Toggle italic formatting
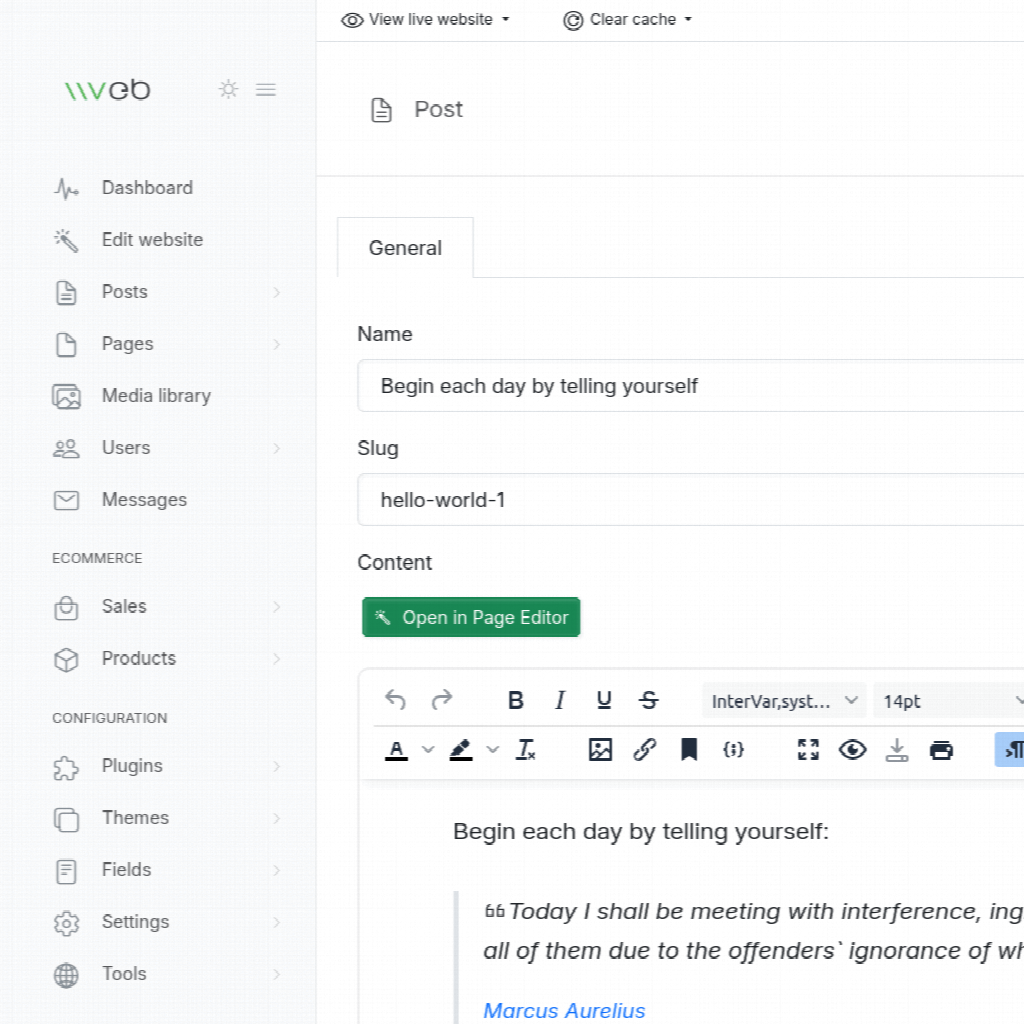 tap(560, 700)
